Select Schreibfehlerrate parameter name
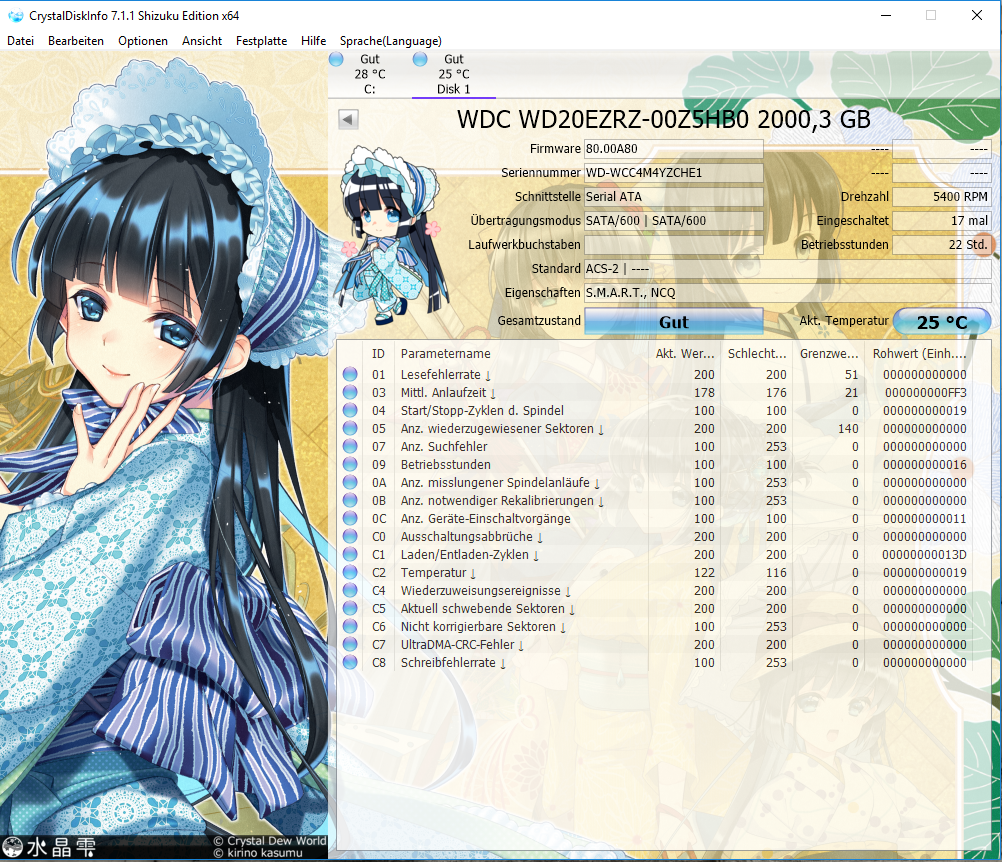The width and height of the screenshot is (1002, 862). 448,663
